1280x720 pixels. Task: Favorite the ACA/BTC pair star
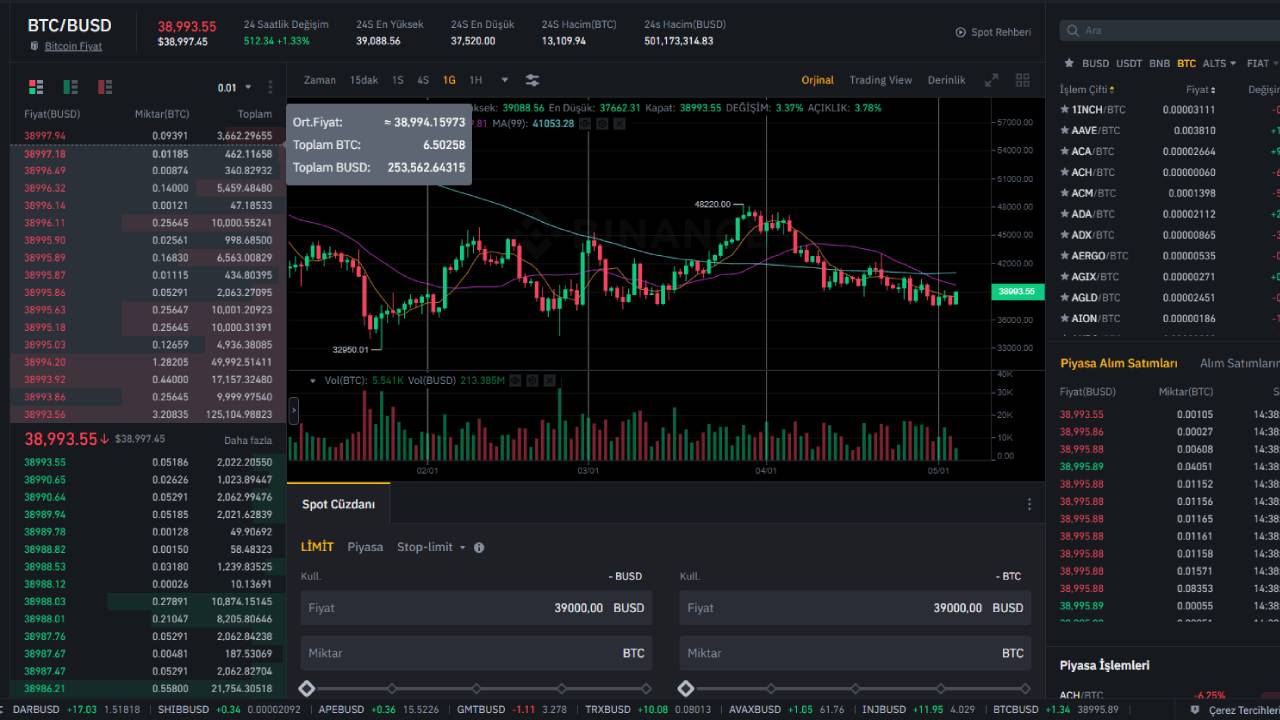1064,151
